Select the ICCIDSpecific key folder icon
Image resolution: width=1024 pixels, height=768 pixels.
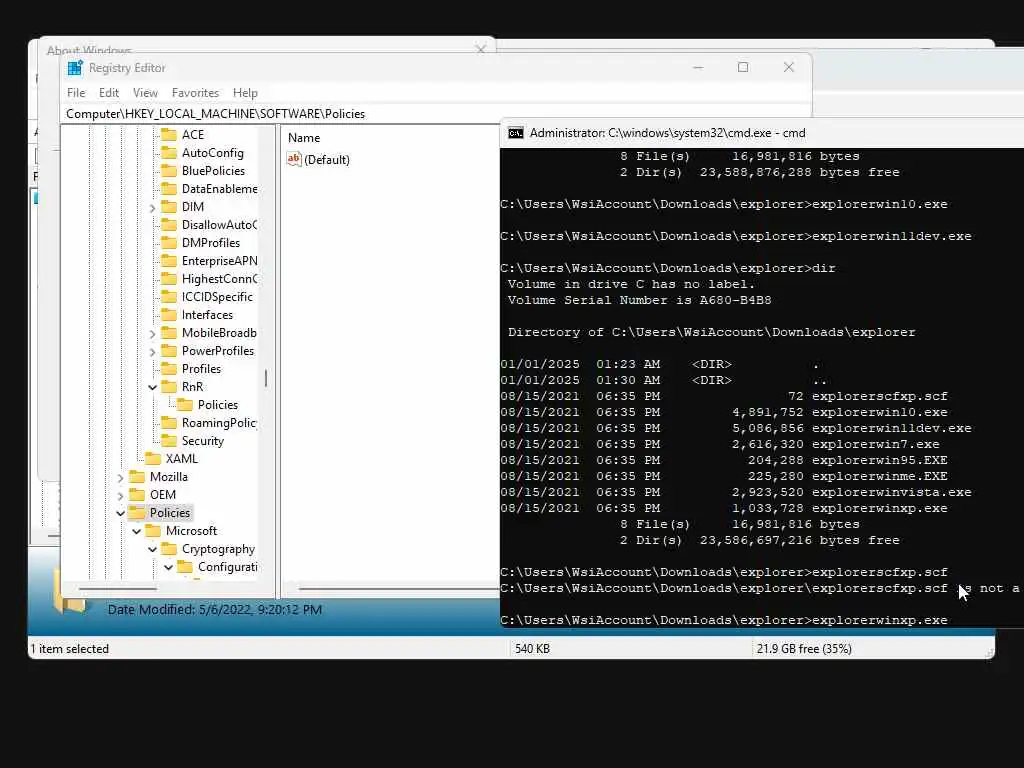169,296
